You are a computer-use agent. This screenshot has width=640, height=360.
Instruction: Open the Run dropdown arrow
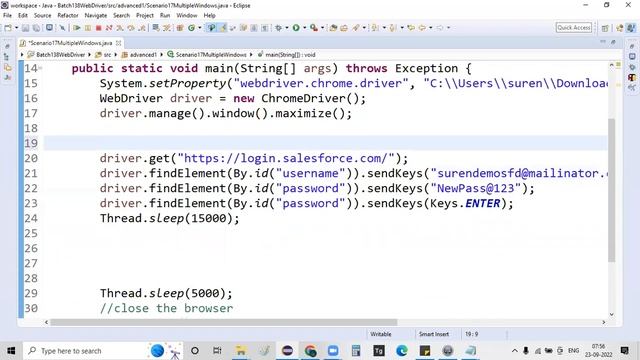point(304,28)
